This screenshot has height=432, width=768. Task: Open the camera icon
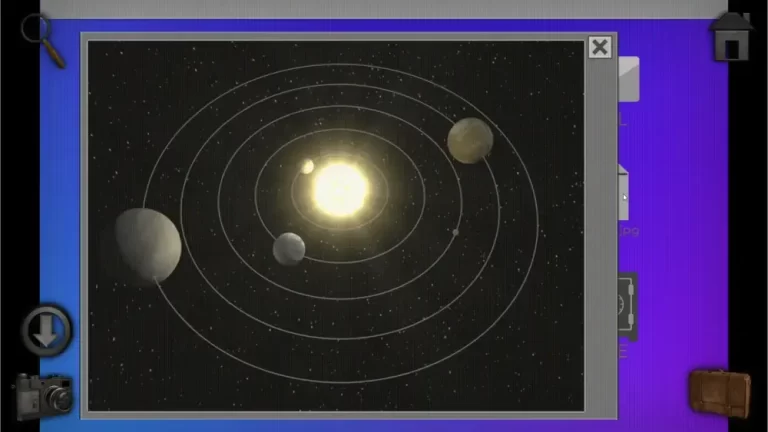coord(44,393)
